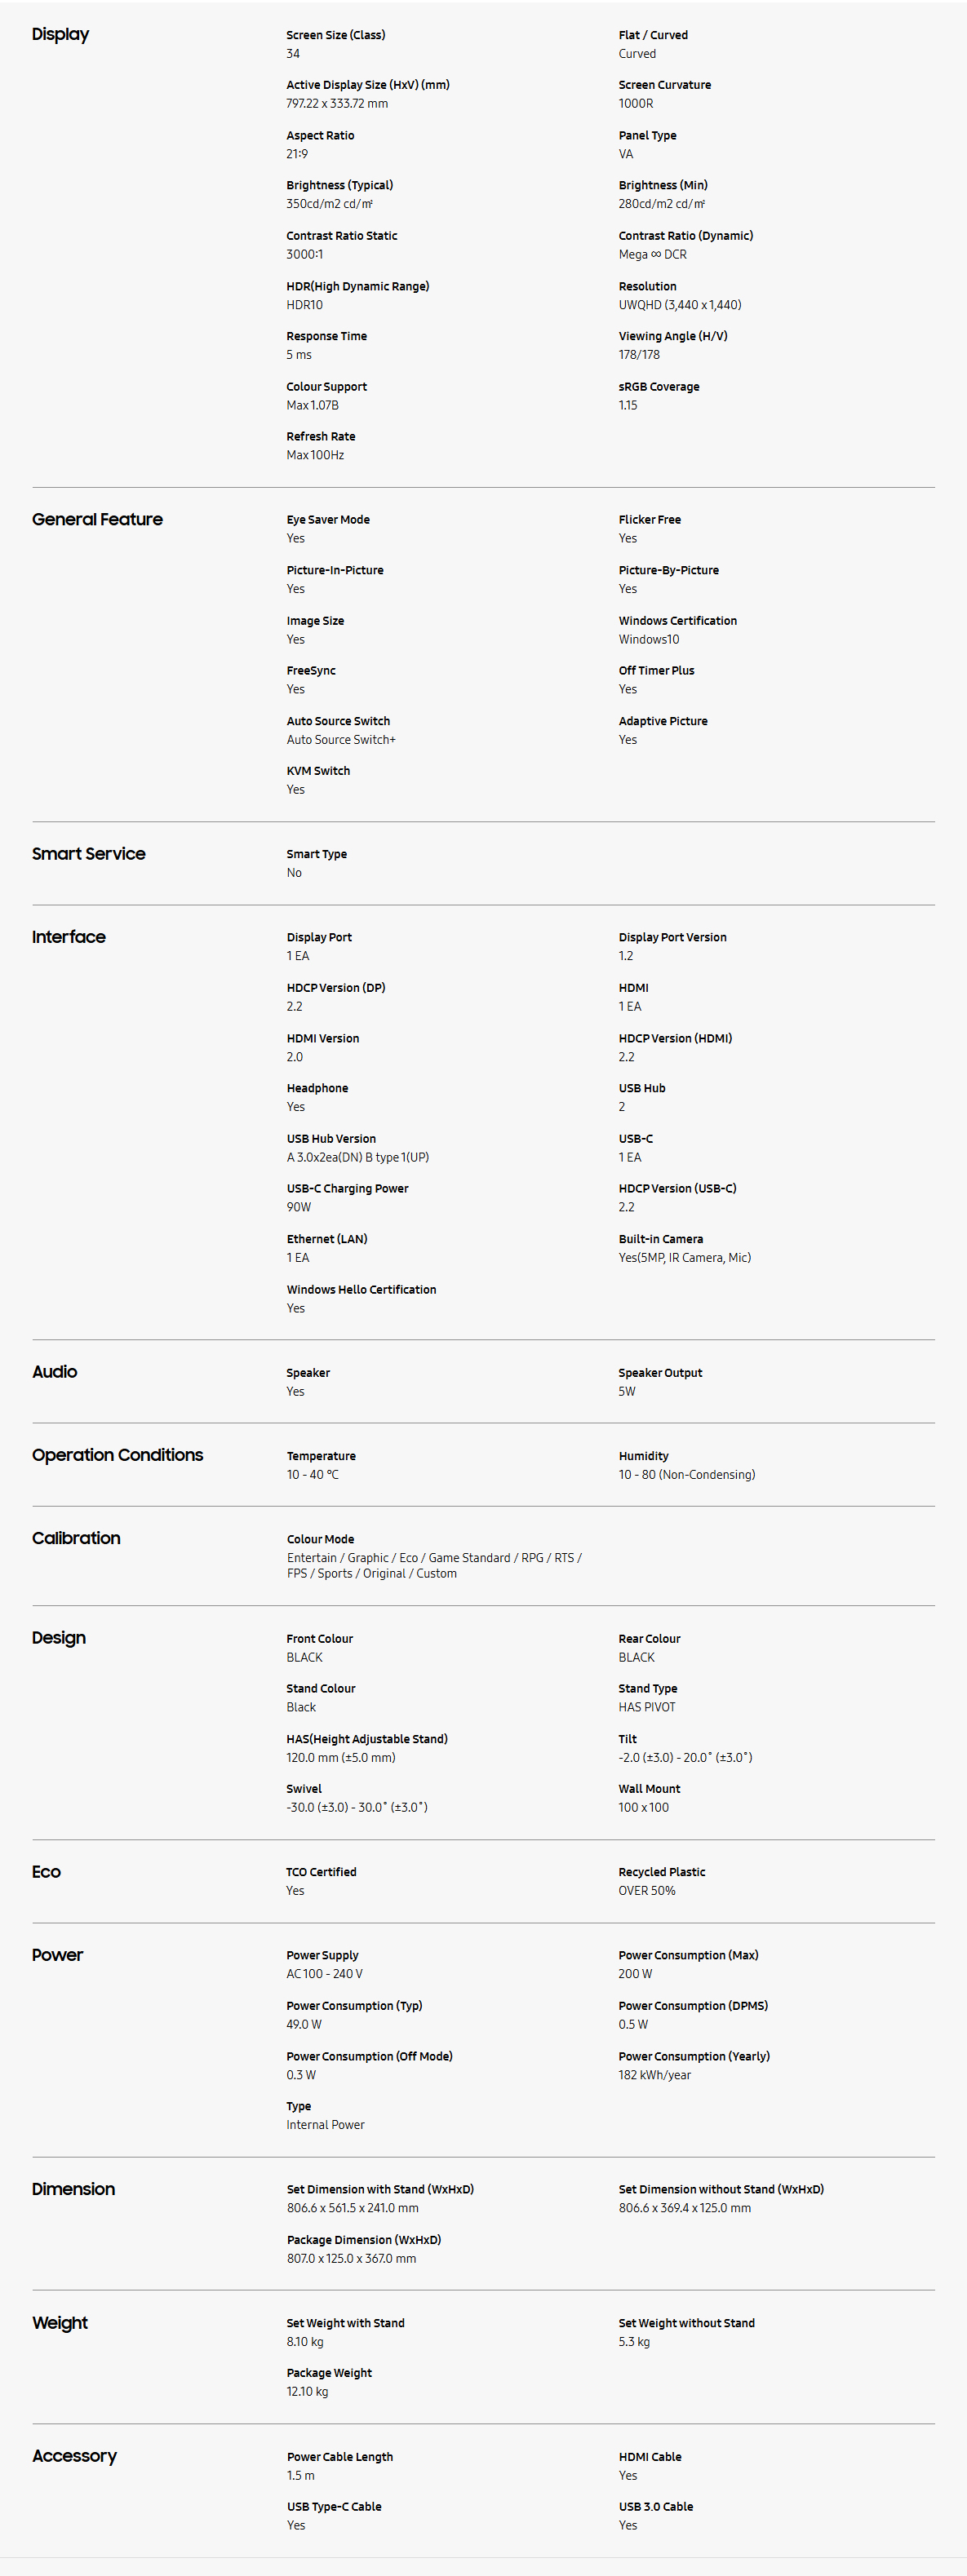Screen dimensions: 967x2576
Task: Click the Built-in Camera label
Action: (660, 1239)
